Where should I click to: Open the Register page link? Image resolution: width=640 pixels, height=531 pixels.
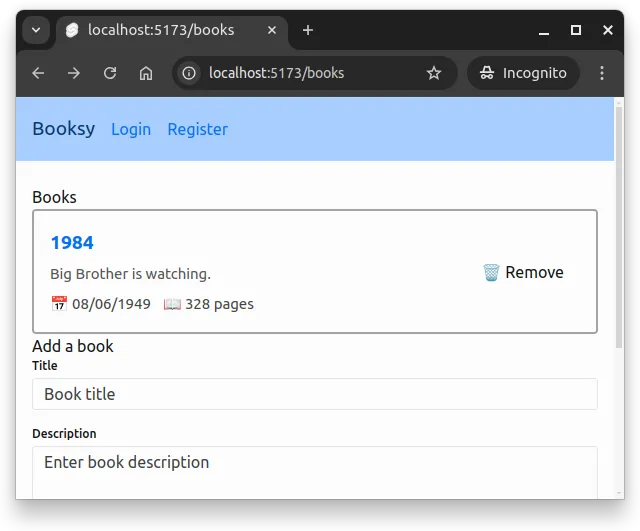pyautogui.click(x=197, y=129)
